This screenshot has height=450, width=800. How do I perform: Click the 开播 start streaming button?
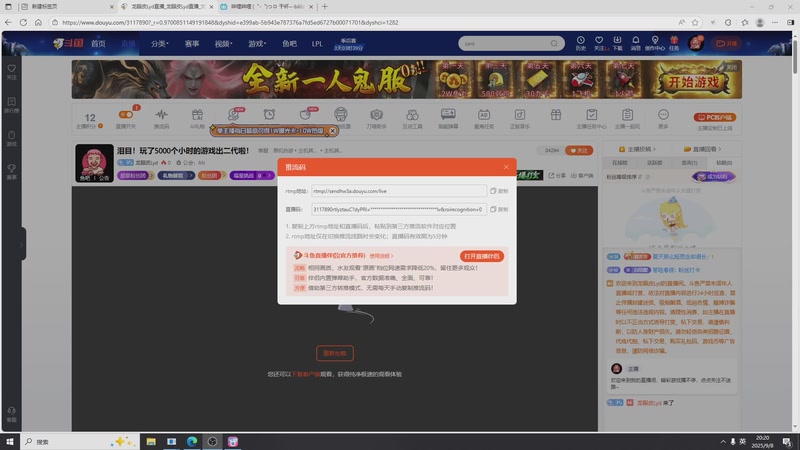tap(727, 43)
